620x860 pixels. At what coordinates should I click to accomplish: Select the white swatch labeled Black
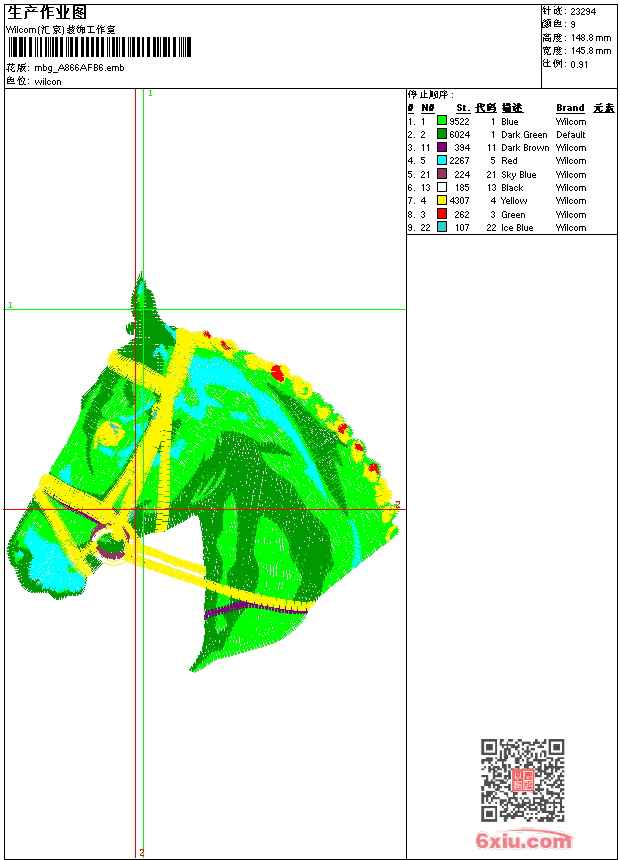click(x=441, y=187)
